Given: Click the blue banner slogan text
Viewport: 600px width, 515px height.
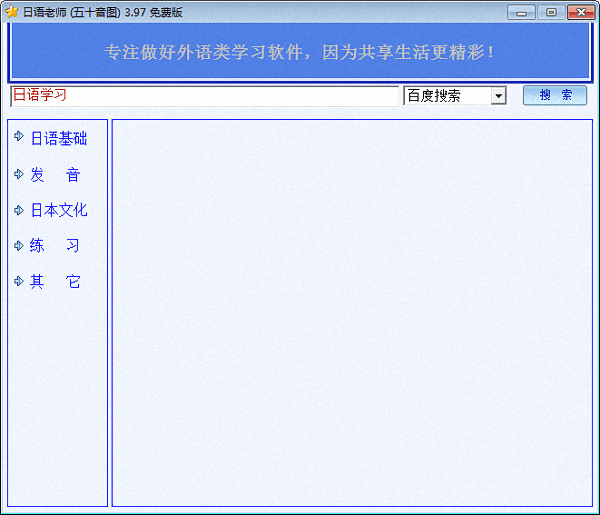Looking at the screenshot, I should (300, 51).
